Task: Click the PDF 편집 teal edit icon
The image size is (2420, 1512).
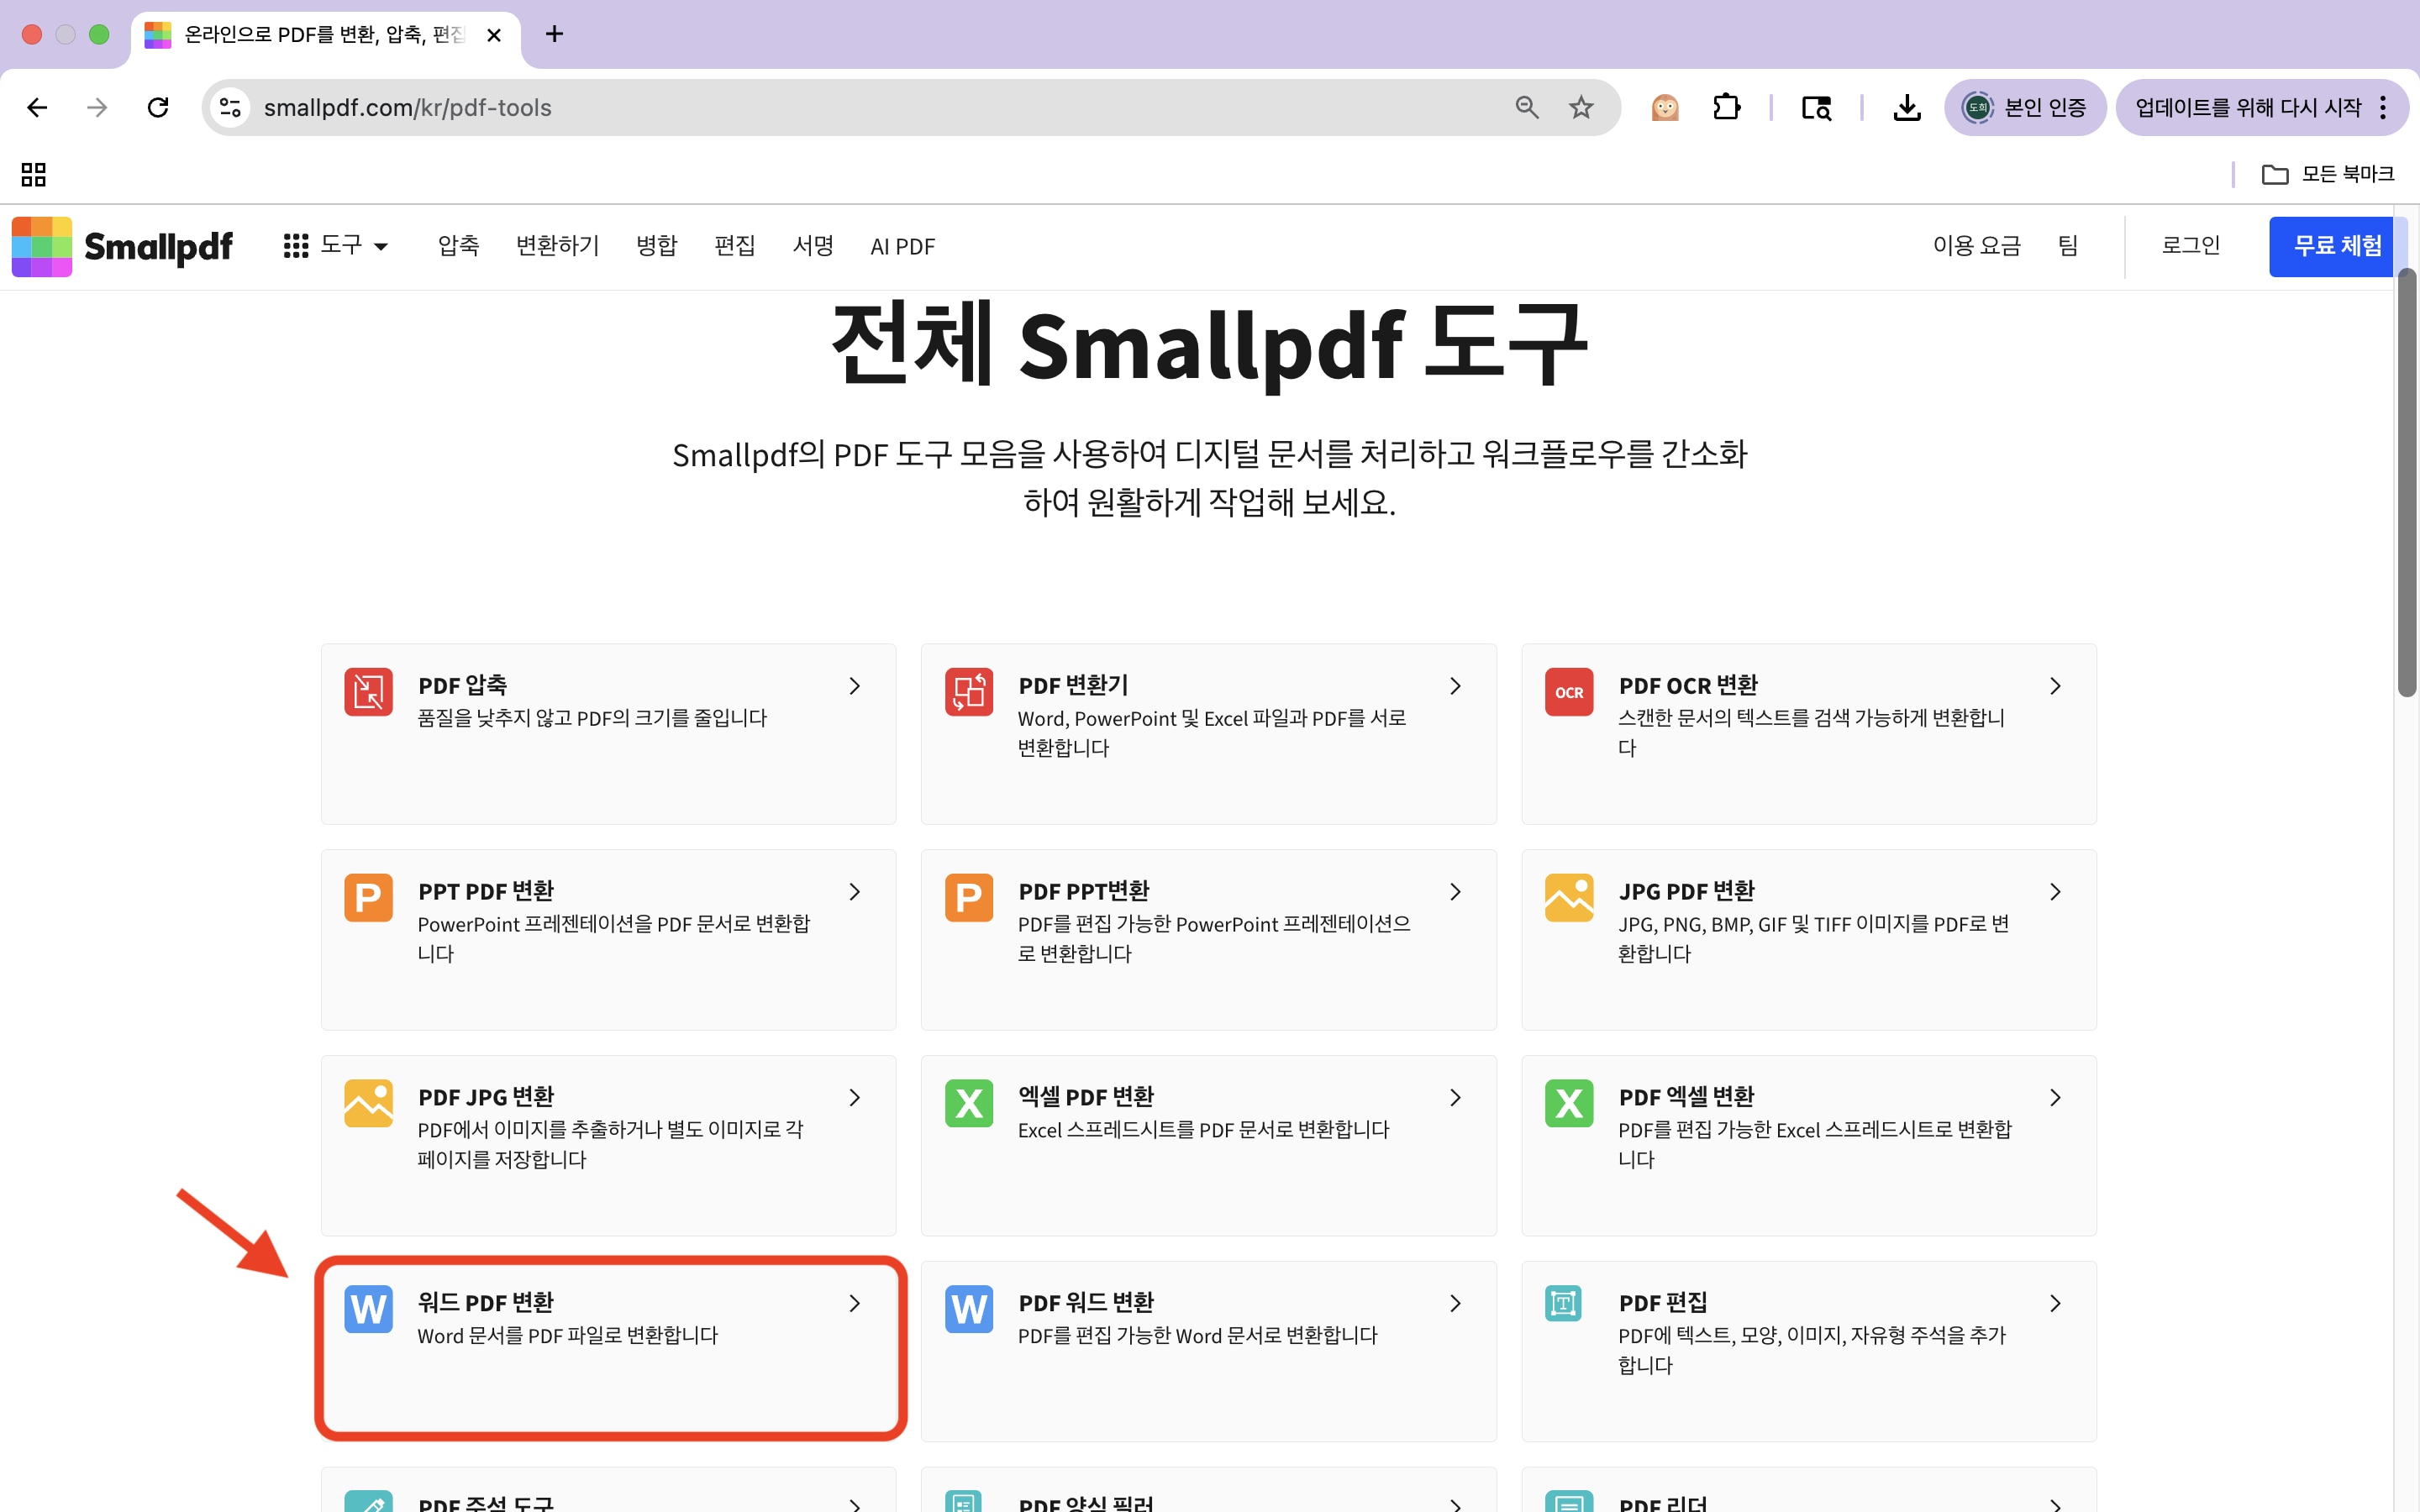Action: point(1563,1304)
